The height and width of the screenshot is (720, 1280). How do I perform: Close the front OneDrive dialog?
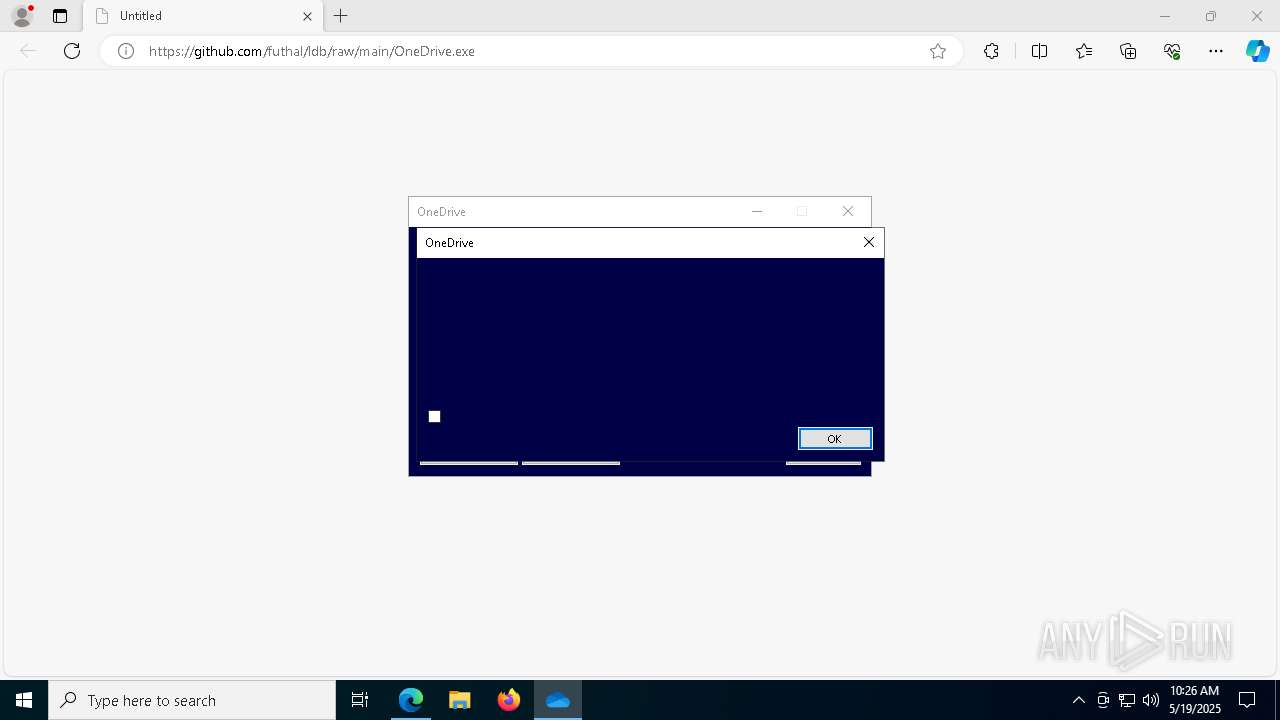(x=868, y=242)
